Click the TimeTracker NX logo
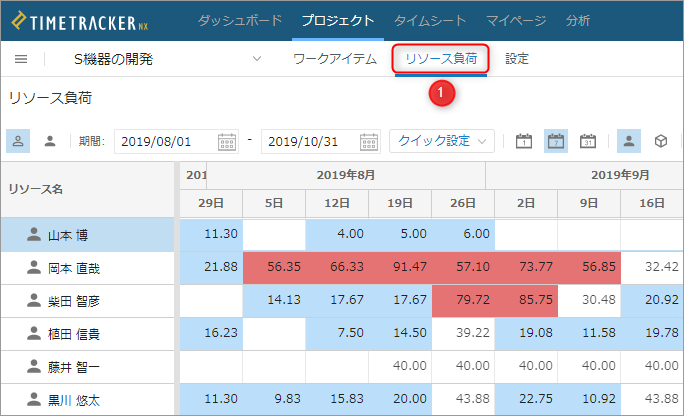This screenshot has width=684, height=416. point(79,21)
